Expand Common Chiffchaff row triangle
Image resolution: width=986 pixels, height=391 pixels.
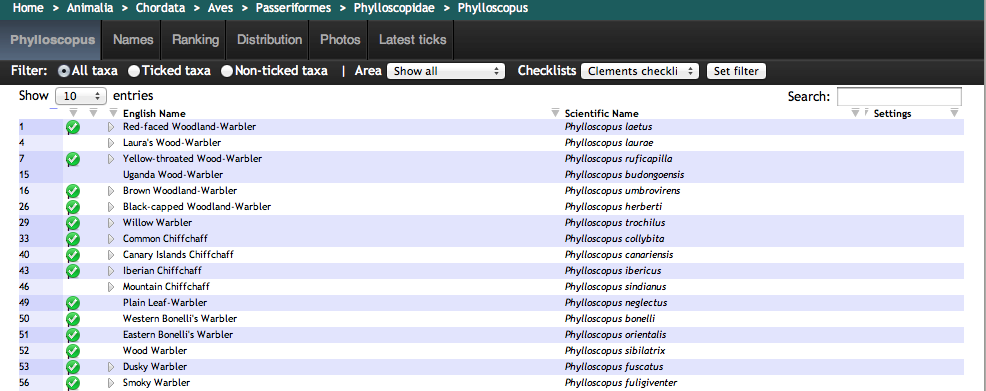coord(111,239)
